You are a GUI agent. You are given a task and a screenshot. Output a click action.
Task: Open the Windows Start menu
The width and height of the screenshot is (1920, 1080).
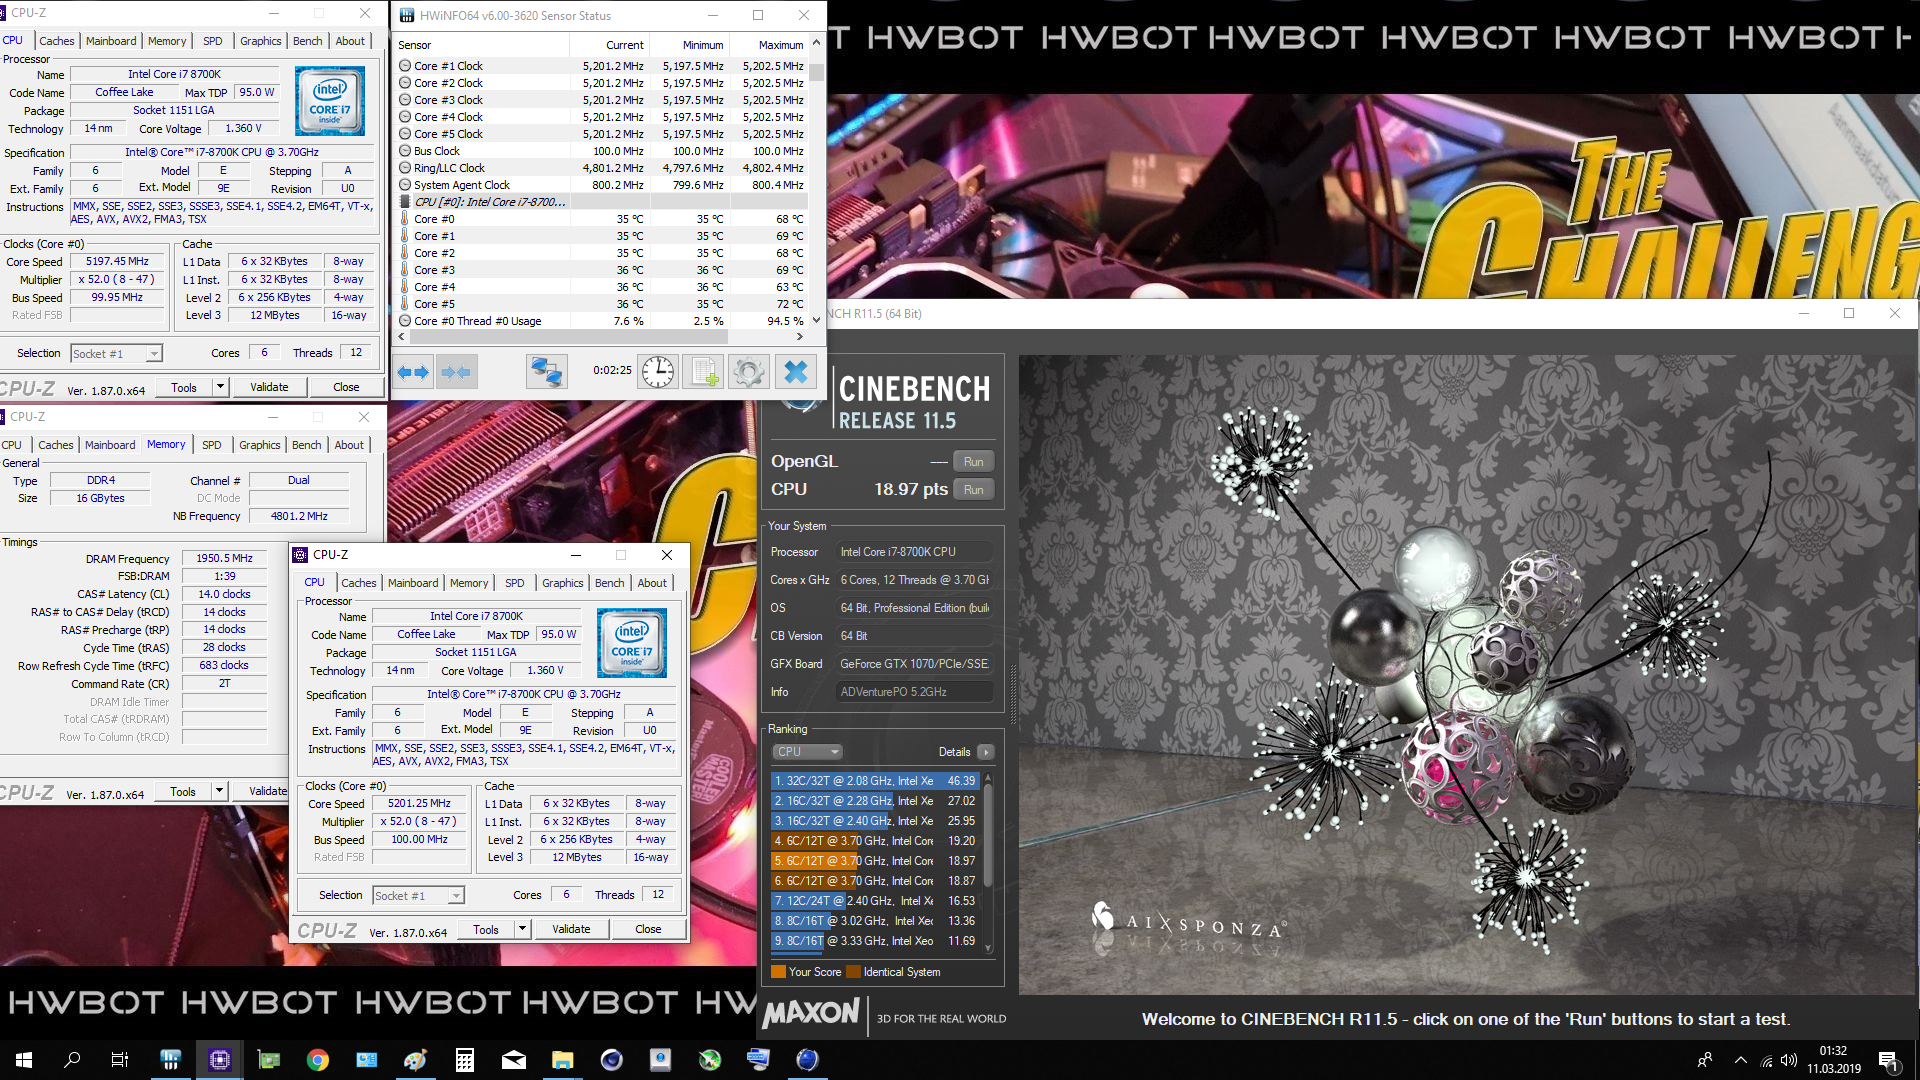(24, 1060)
